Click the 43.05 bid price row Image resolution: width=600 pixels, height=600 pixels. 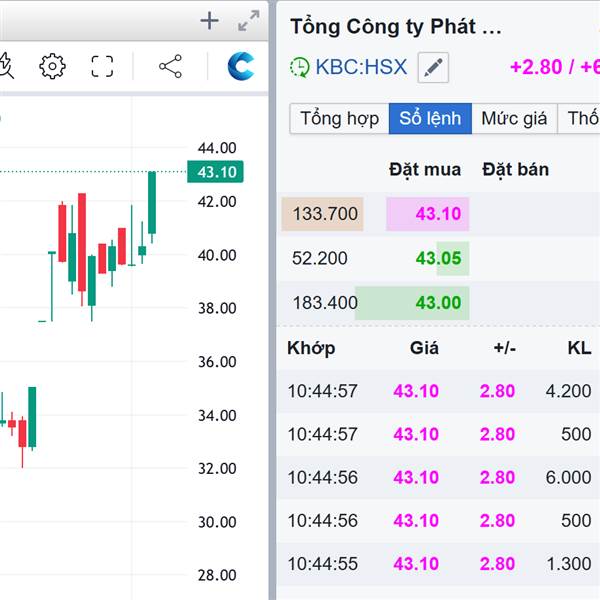pos(438,258)
